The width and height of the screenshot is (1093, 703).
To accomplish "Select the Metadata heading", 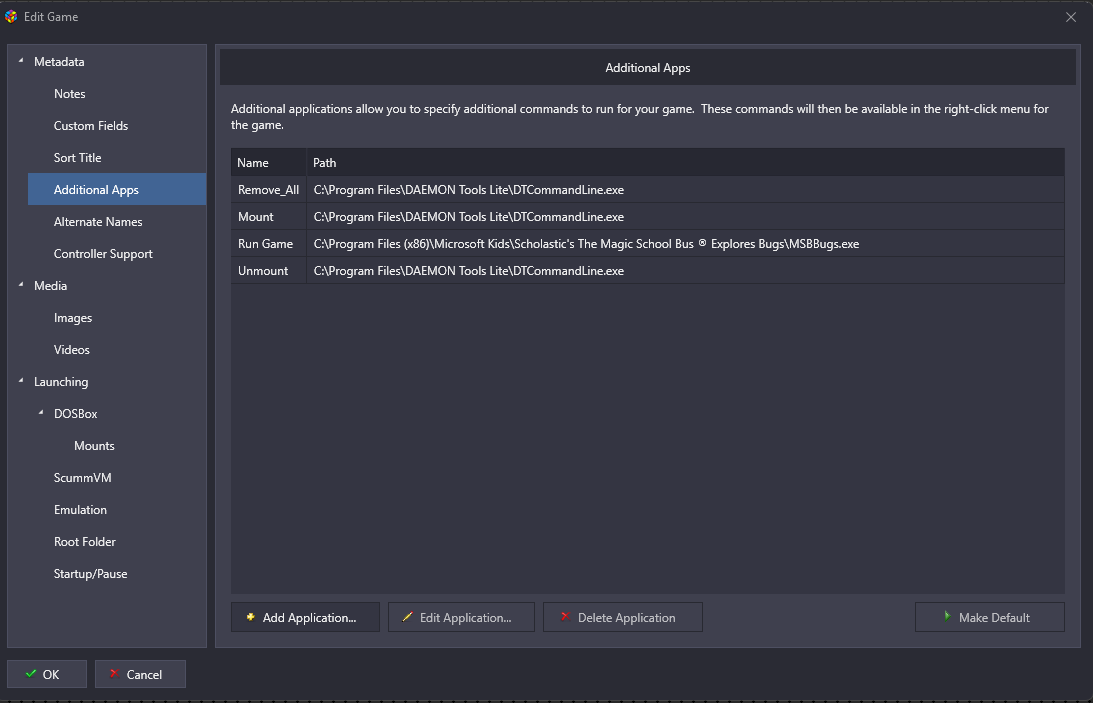I will point(59,62).
